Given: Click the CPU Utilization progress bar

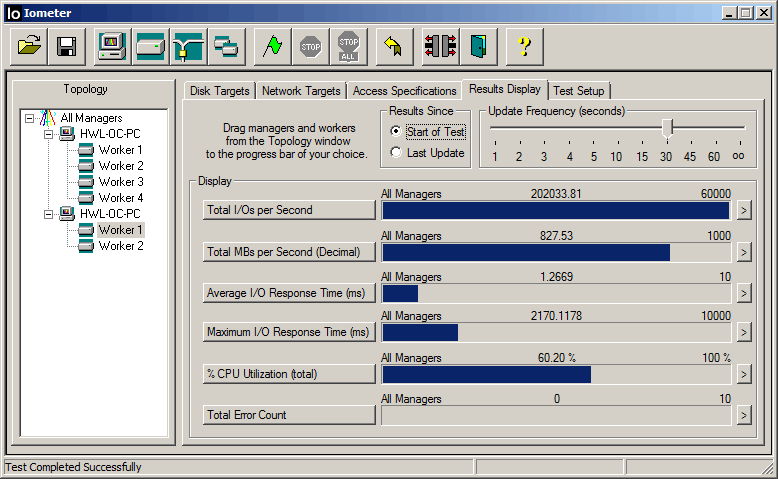Looking at the screenshot, I should tap(556, 374).
